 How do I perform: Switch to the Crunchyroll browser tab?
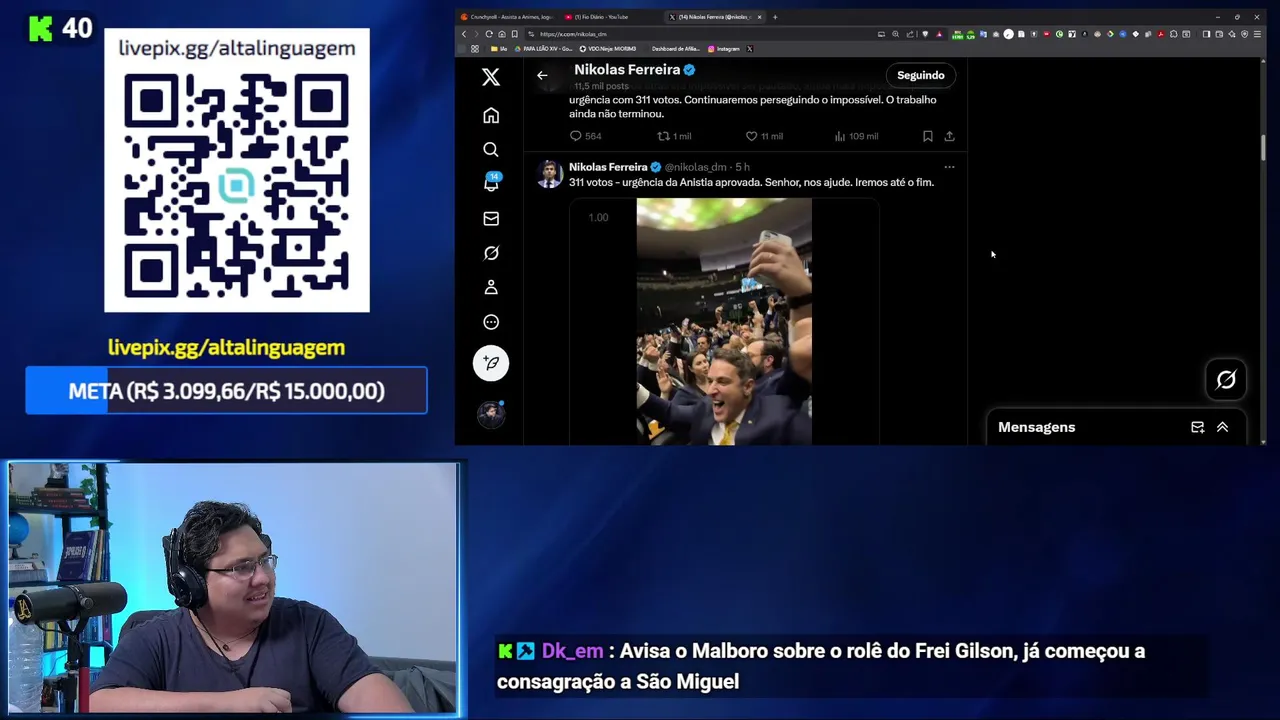click(507, 17)
